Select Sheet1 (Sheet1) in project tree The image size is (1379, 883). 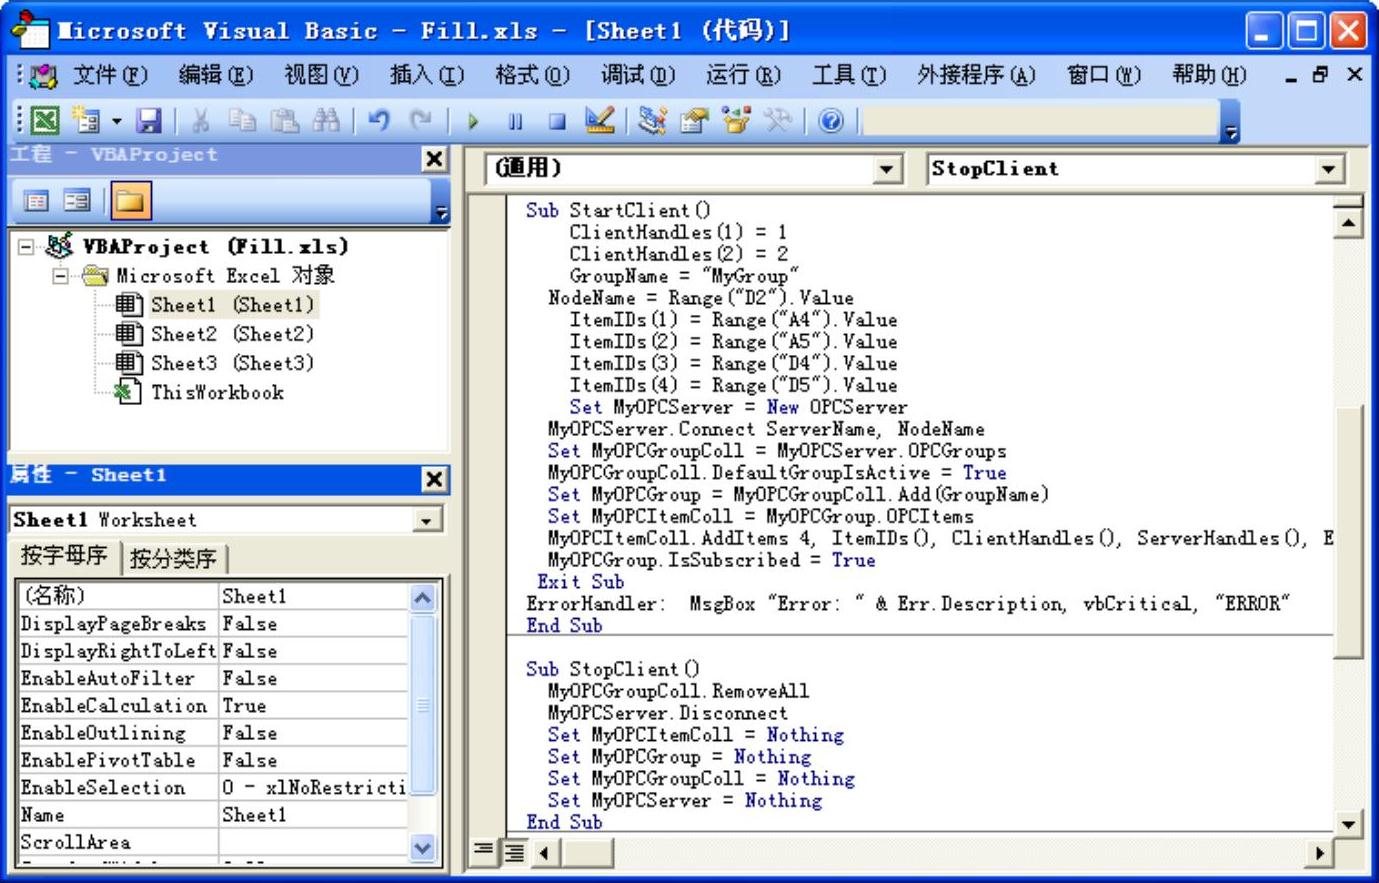click(232, 305)
